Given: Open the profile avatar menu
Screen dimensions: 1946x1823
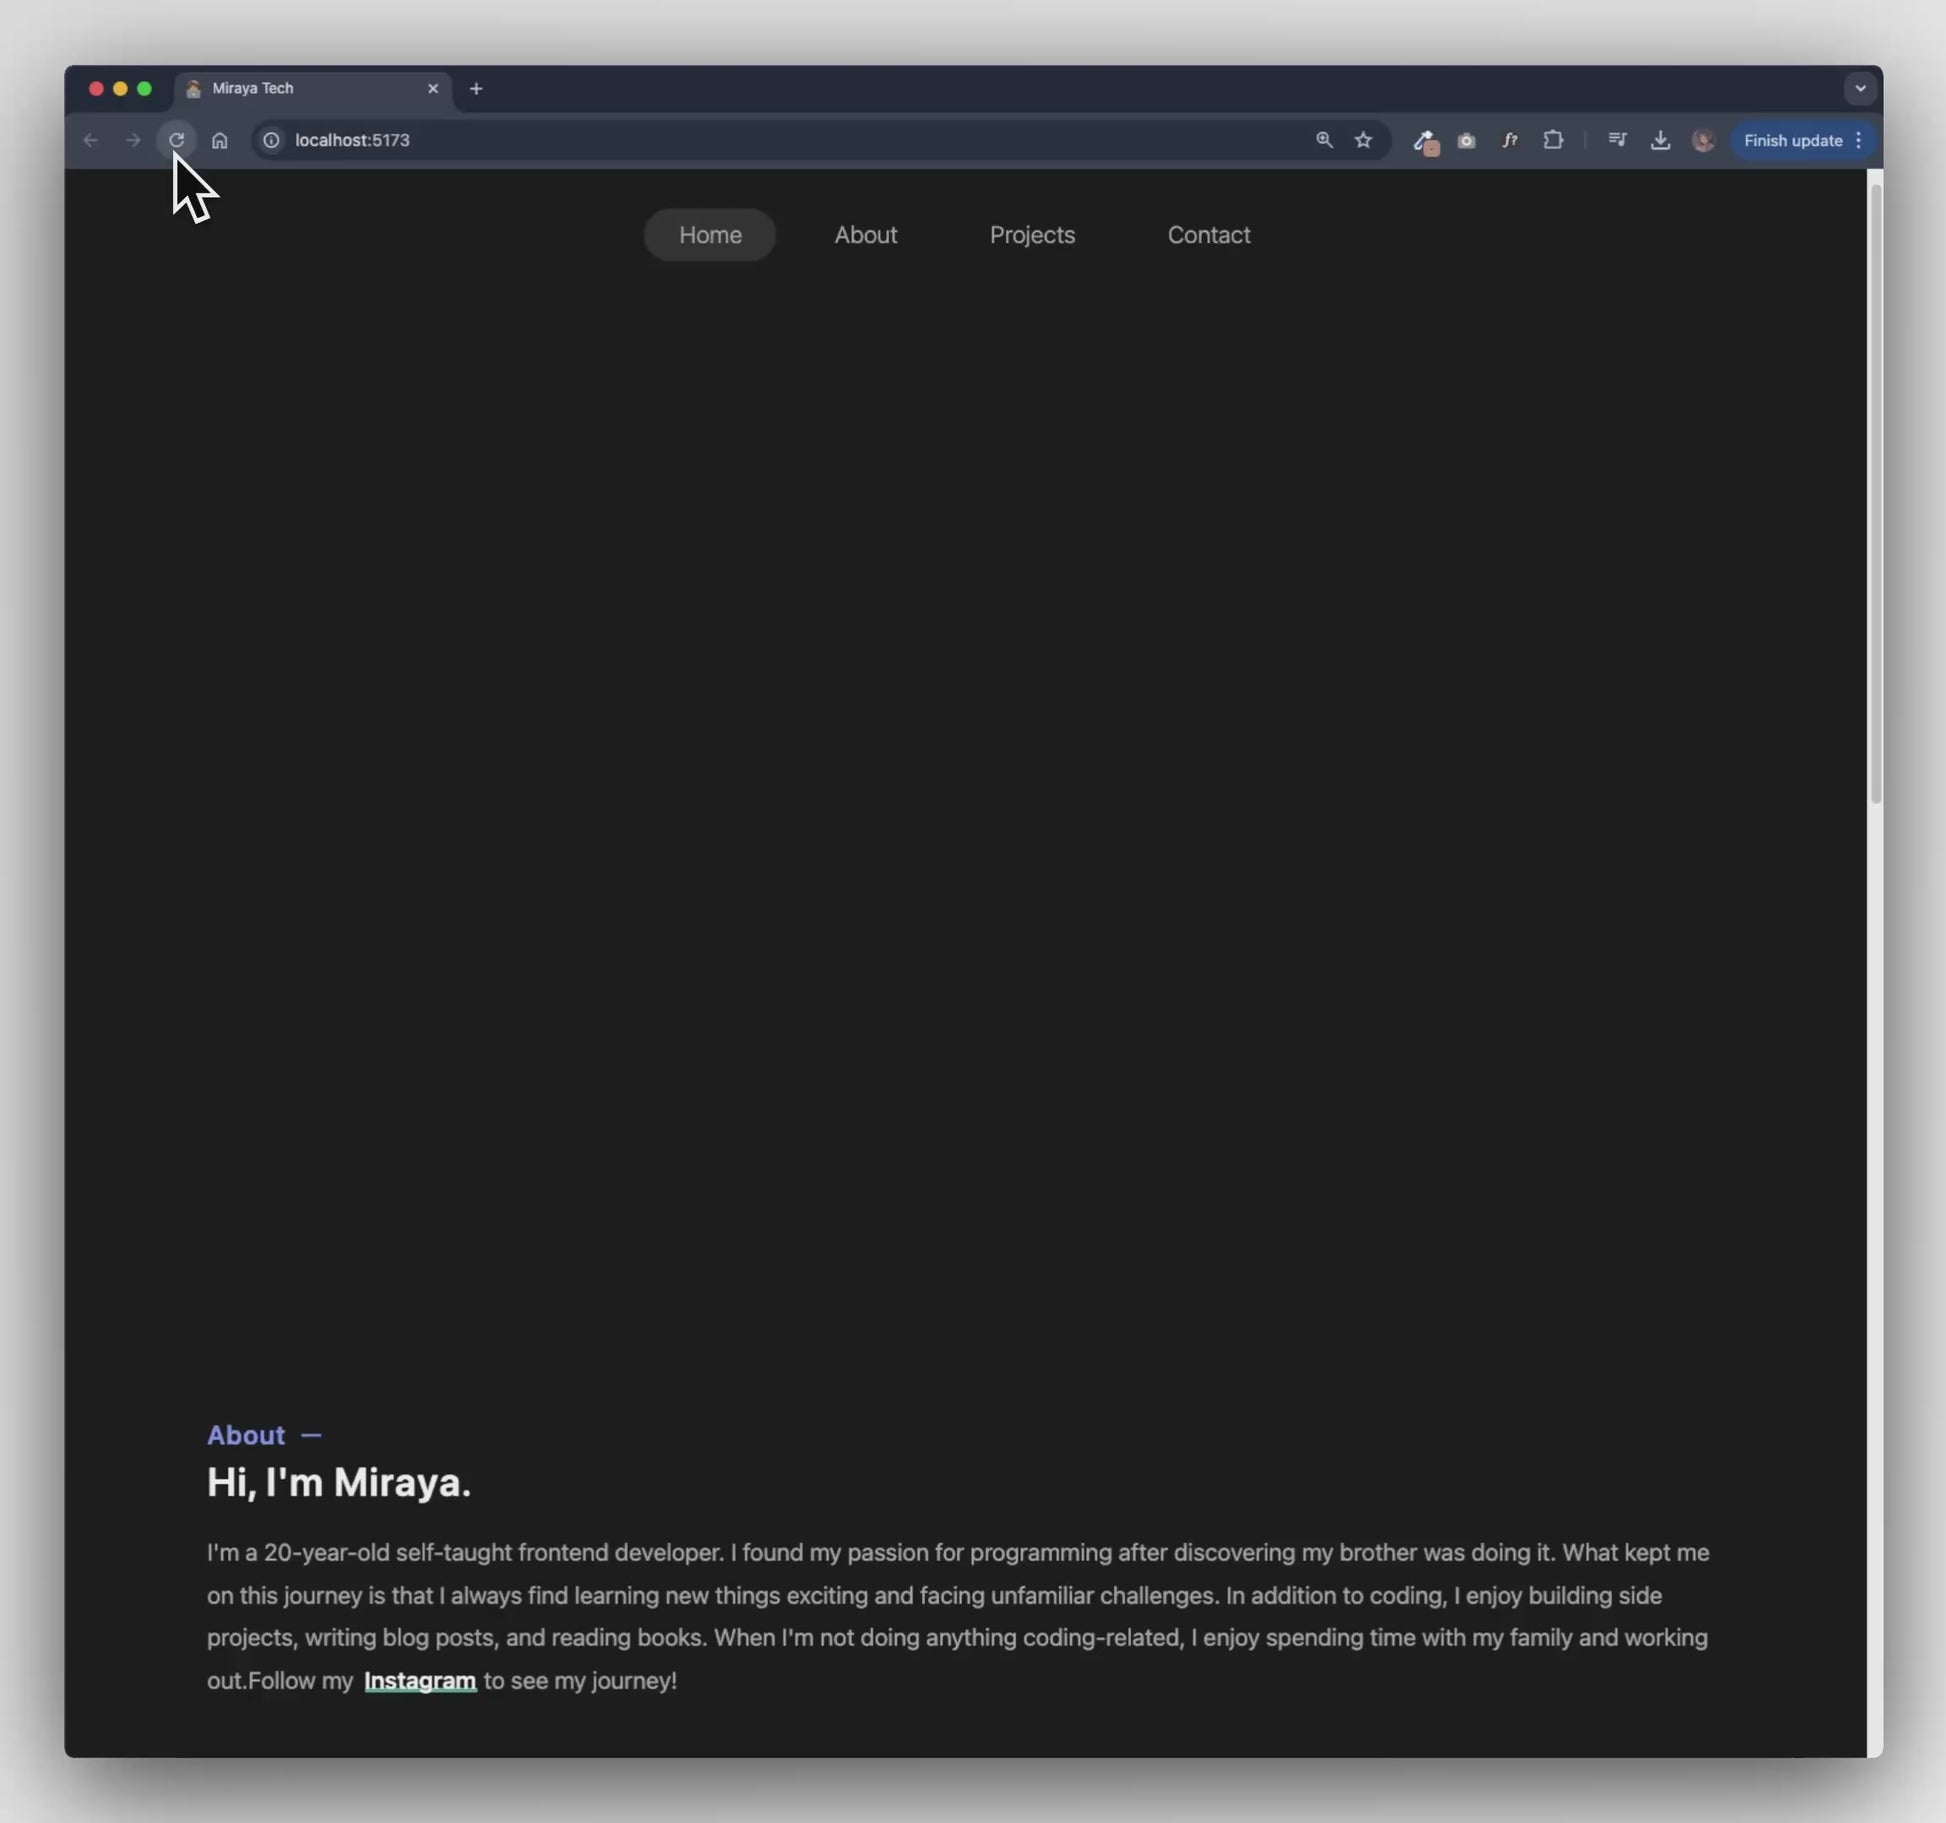Looking at the screenshot, I should pyautogui.click(x=1703, y=140).
